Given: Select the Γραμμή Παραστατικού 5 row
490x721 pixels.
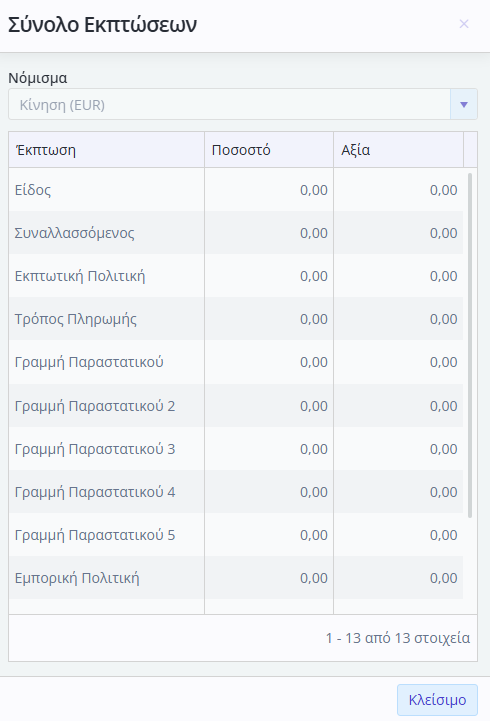Looking at the screenshot, I should click(236, 535).
